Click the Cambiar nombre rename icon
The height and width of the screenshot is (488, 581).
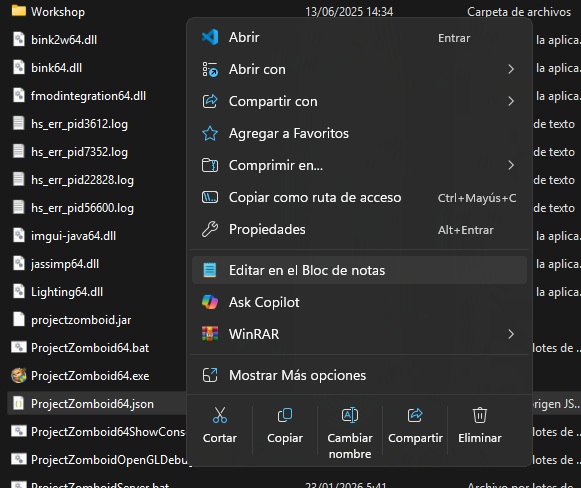pyautogui.click(x=350, y=415)
